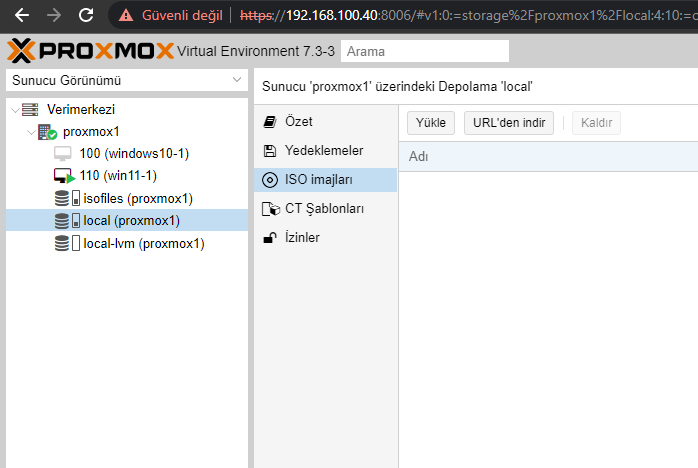Open the Özet section

299,121
